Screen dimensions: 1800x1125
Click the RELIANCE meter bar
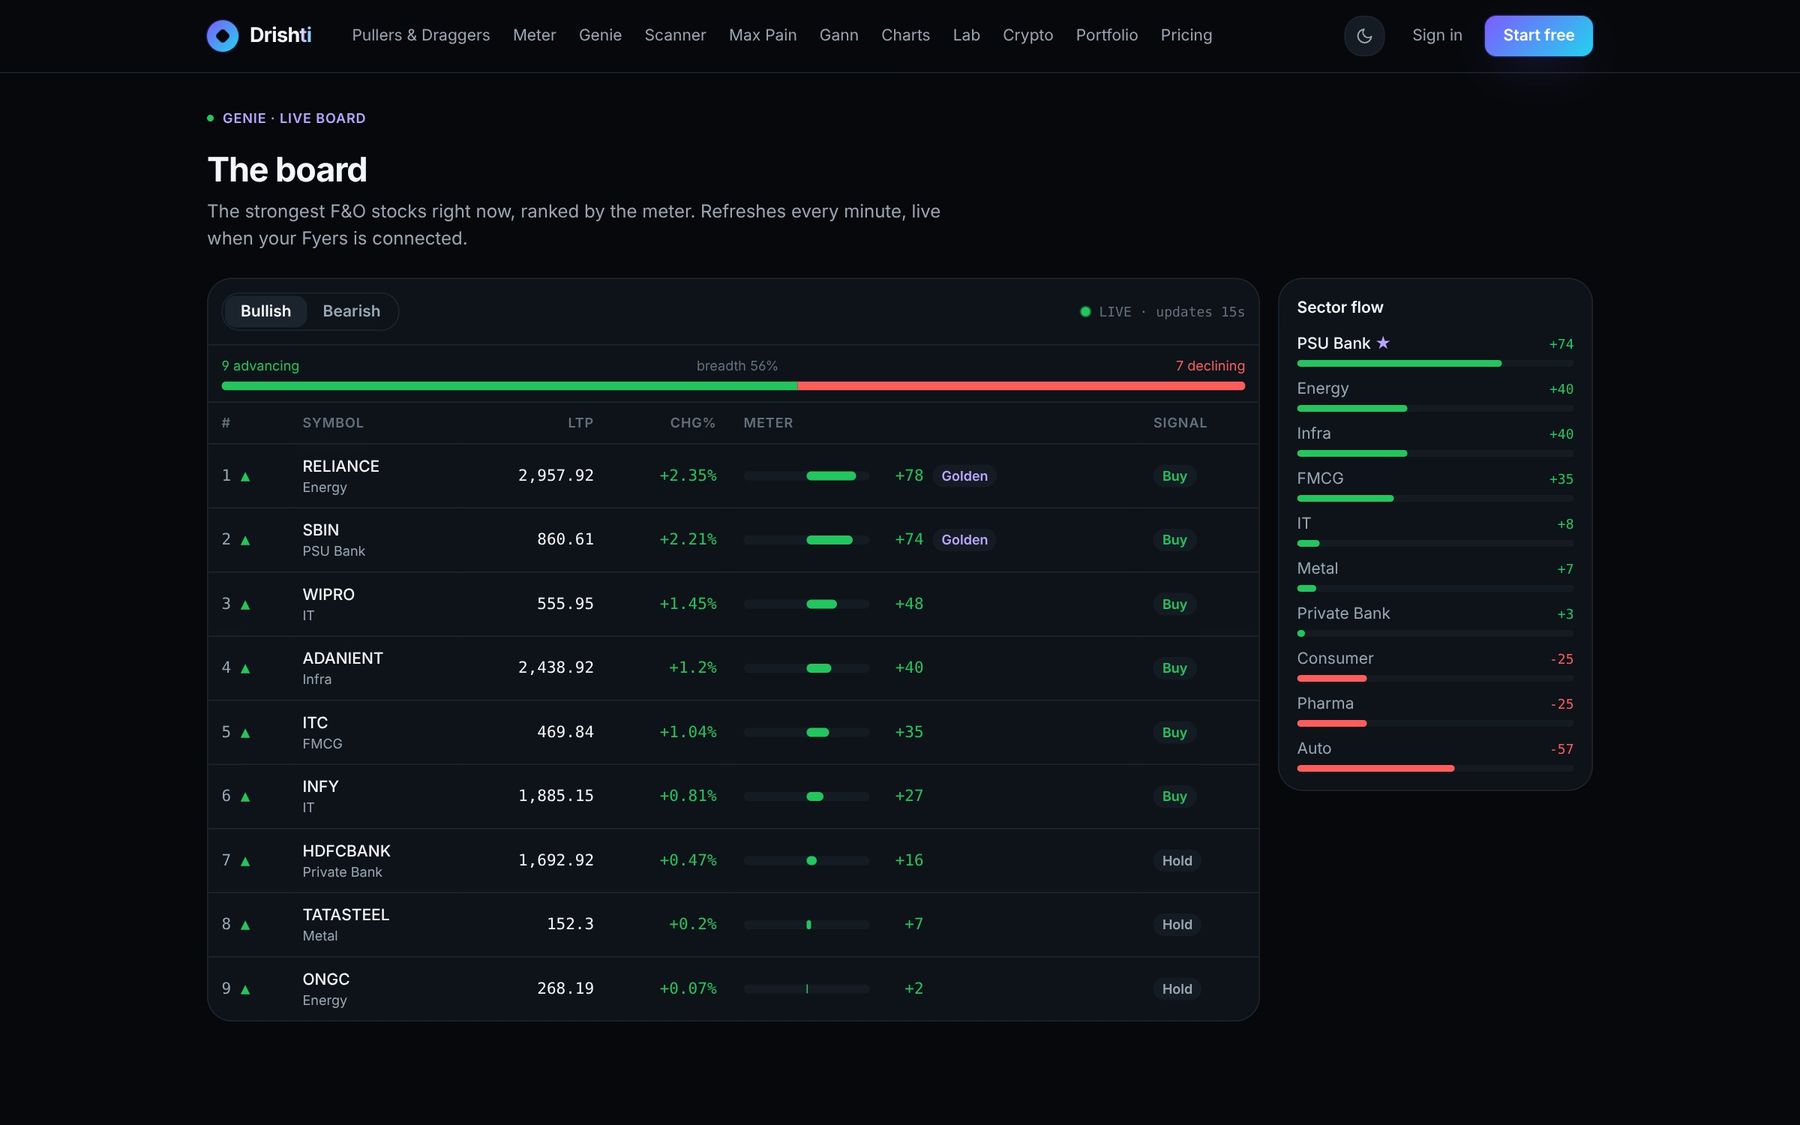807,476
